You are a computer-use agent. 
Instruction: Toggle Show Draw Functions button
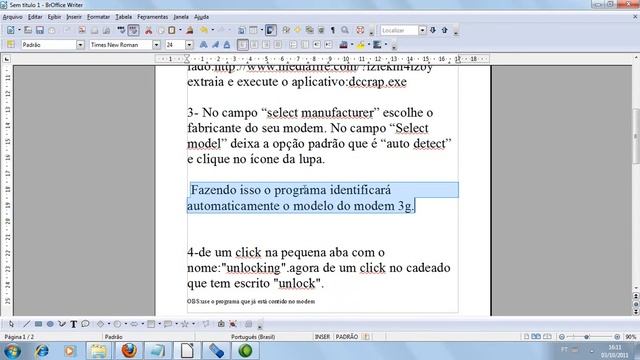pos(271,30)
